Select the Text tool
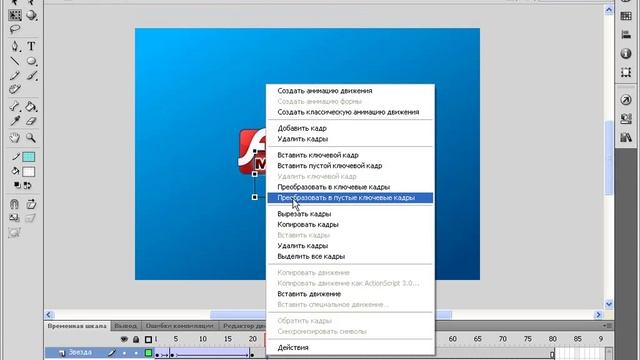This screenshot has width=640, height=360. [31, 46]
